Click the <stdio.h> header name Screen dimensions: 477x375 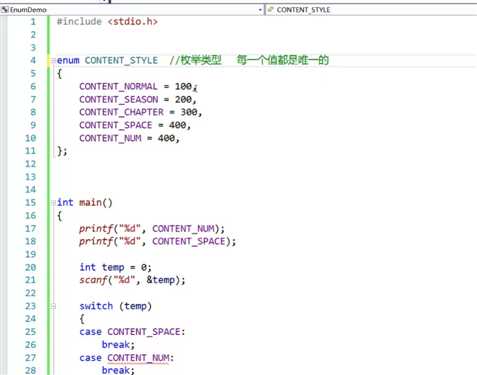click(x=132, y=22)
